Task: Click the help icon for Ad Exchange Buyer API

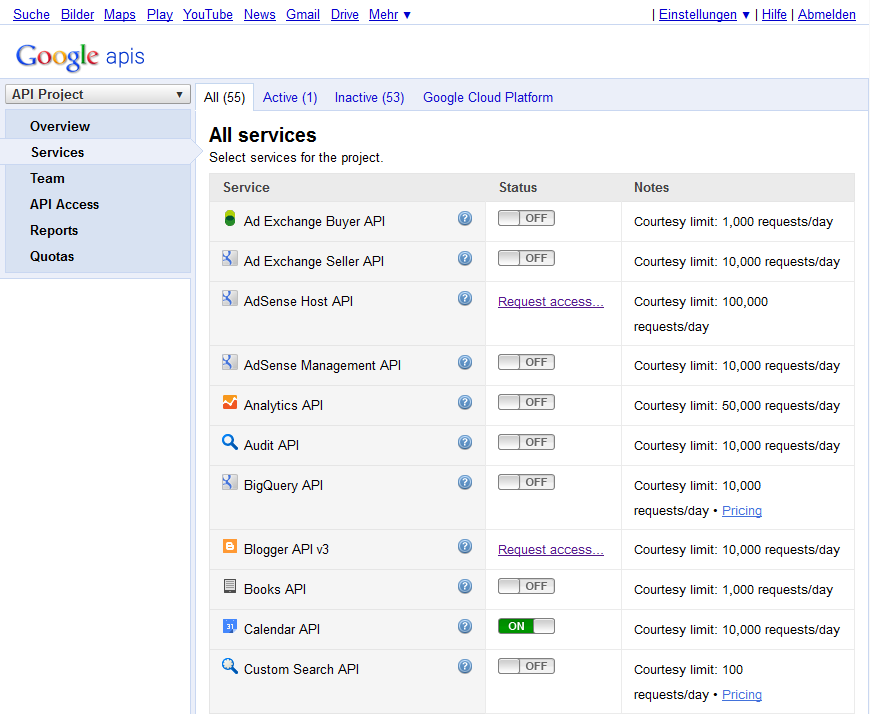Action: click(465, 219)
